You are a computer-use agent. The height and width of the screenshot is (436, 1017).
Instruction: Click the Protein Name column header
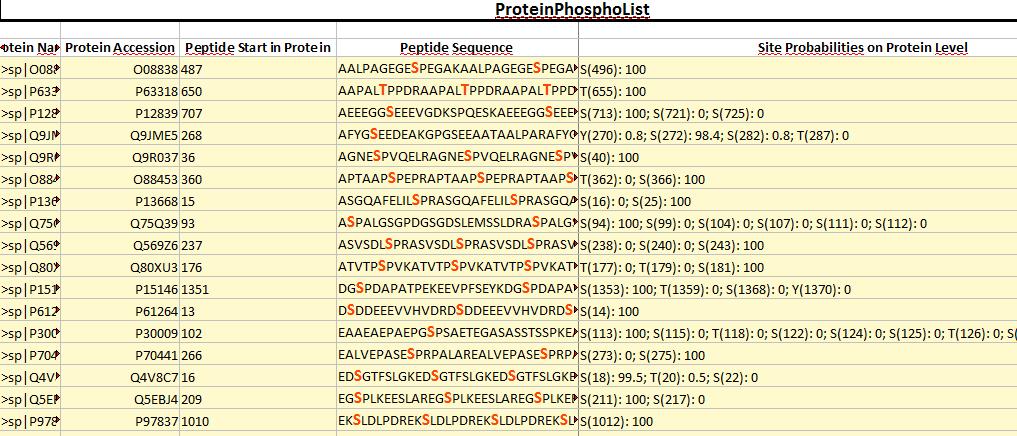coord(30,48)
